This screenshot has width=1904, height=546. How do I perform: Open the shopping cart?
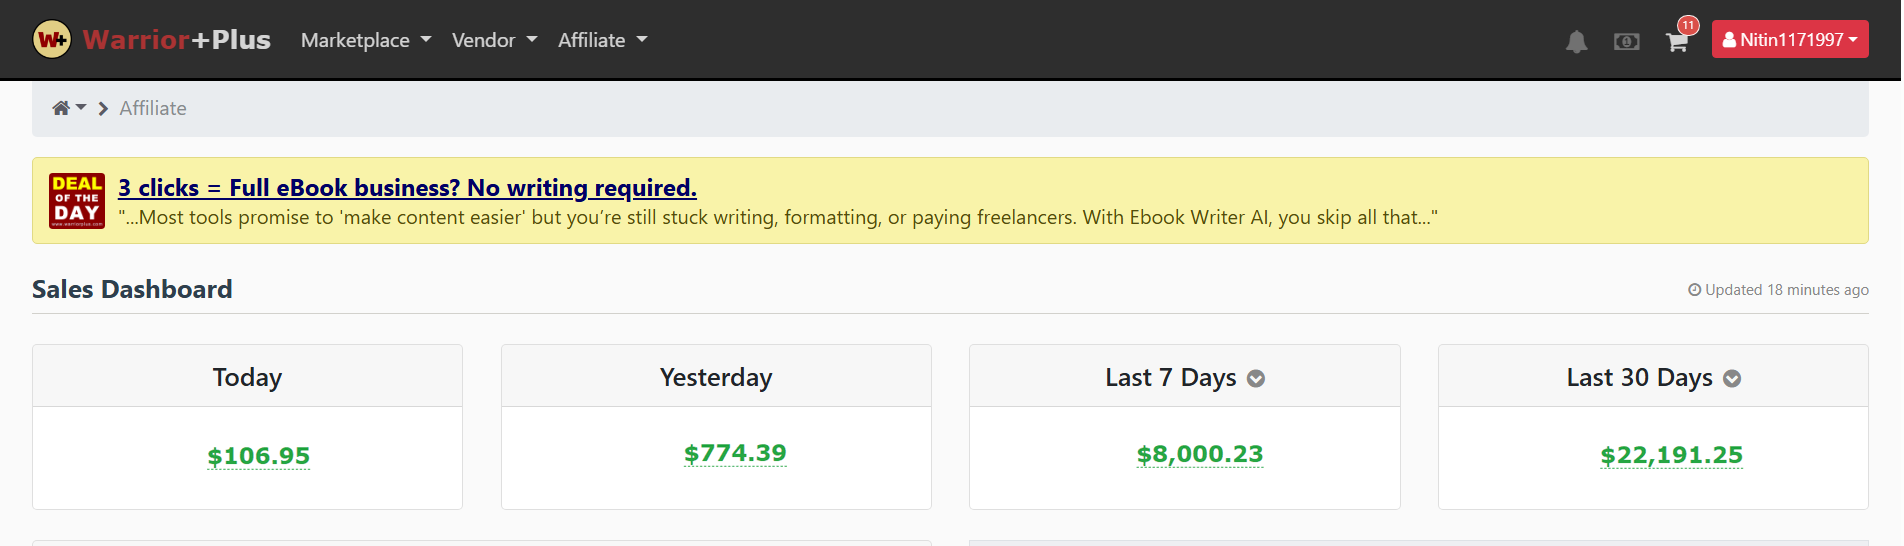click(1677, 41)
